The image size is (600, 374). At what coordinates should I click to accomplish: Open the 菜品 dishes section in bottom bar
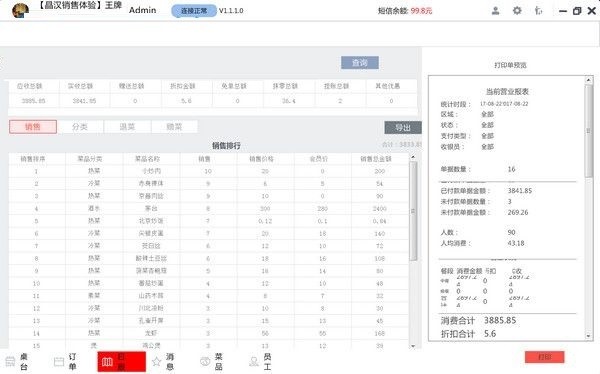pyautogui.click(x=212, y=361)
